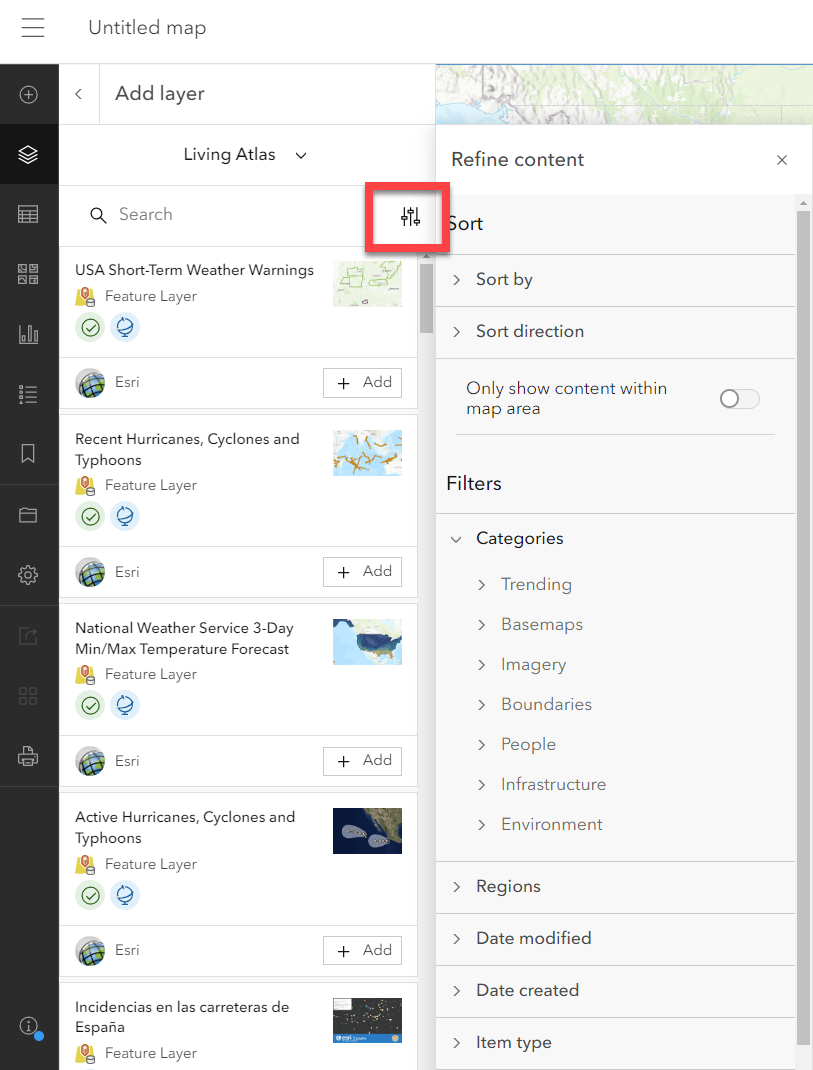Open the Basemap gallery icon
The width and height of the screenshot is (813, 1070).
click(x=28, y=274)
